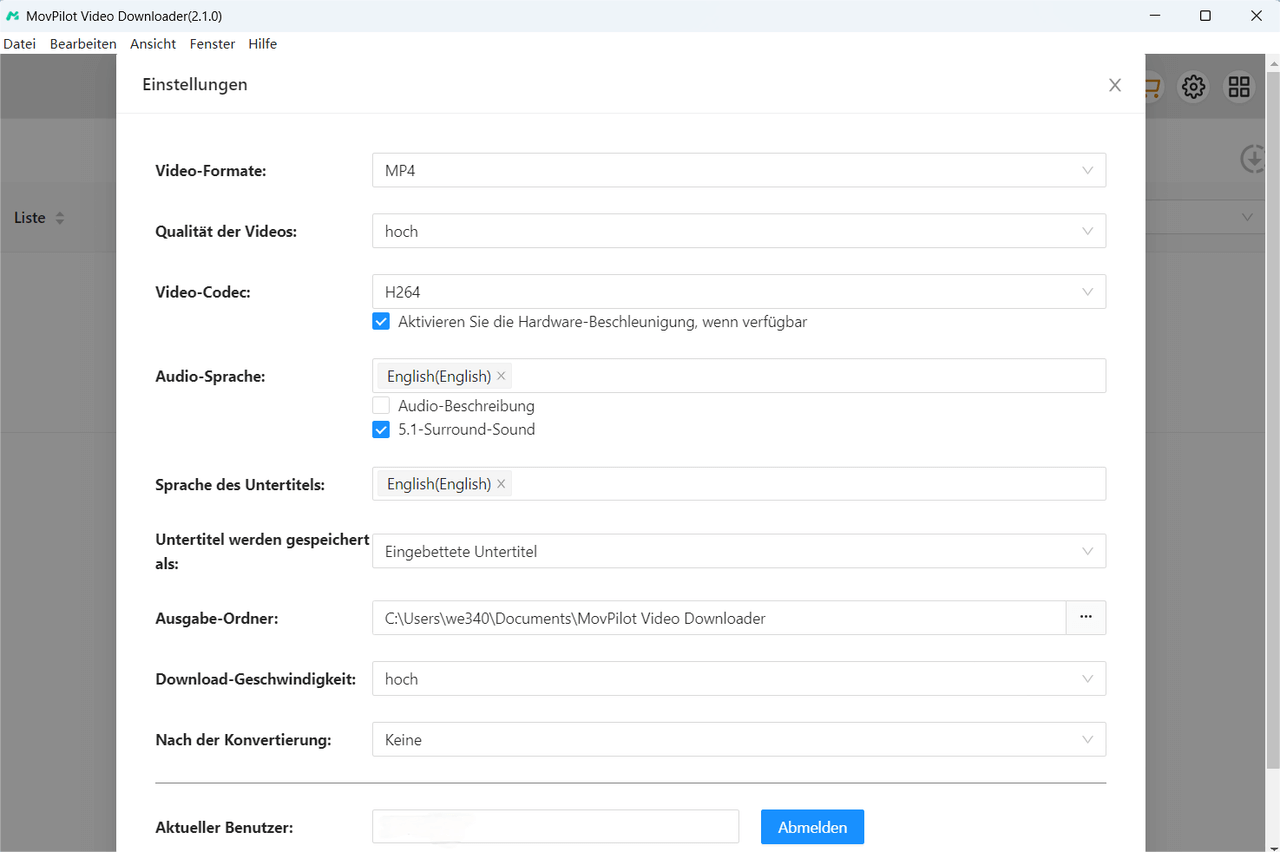Click the vertical scrollbar on the right
The image size is (1280, 852).
pyautogui.click(x=1273, y=420)
